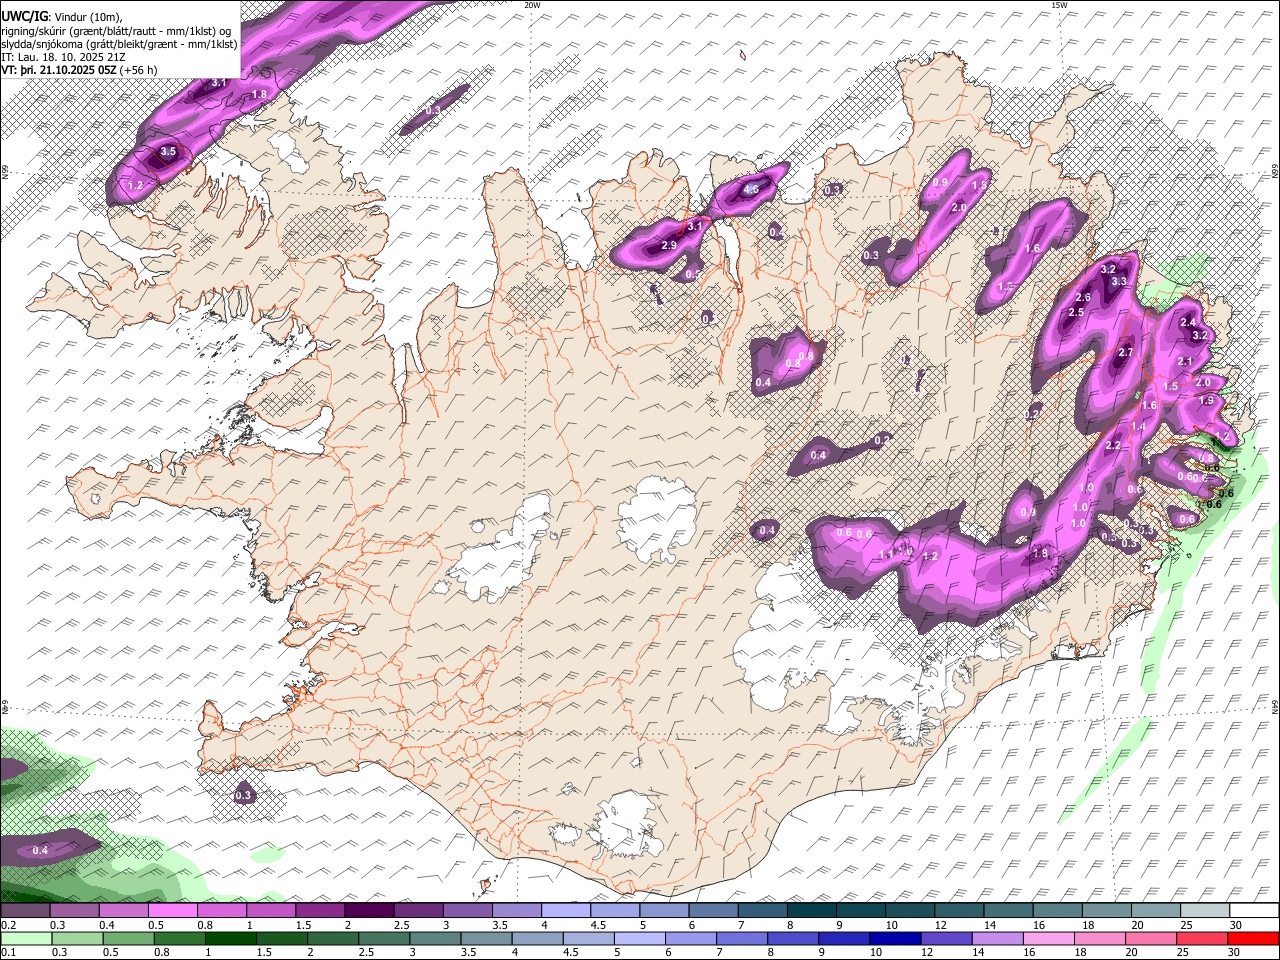
Task: Click the 2.6 snowfall value on the map
Action: (x=1083, y=298)
